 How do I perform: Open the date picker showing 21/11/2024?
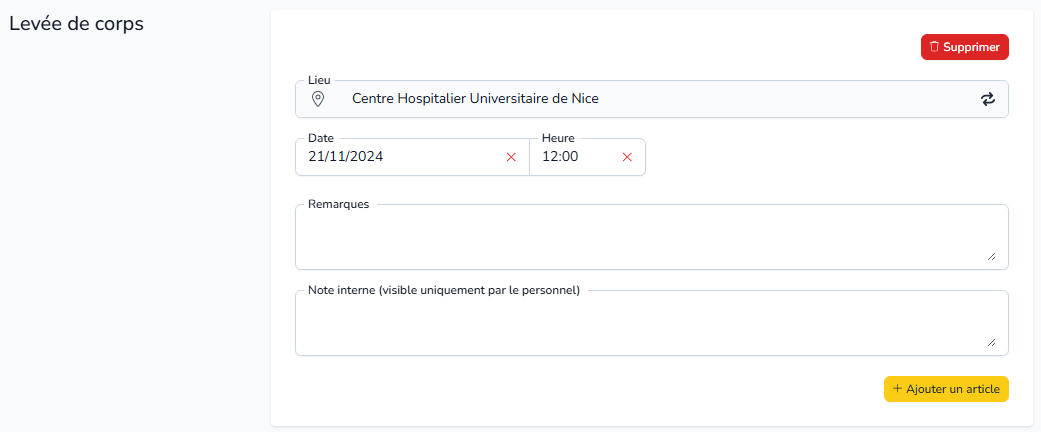(412, 157)
